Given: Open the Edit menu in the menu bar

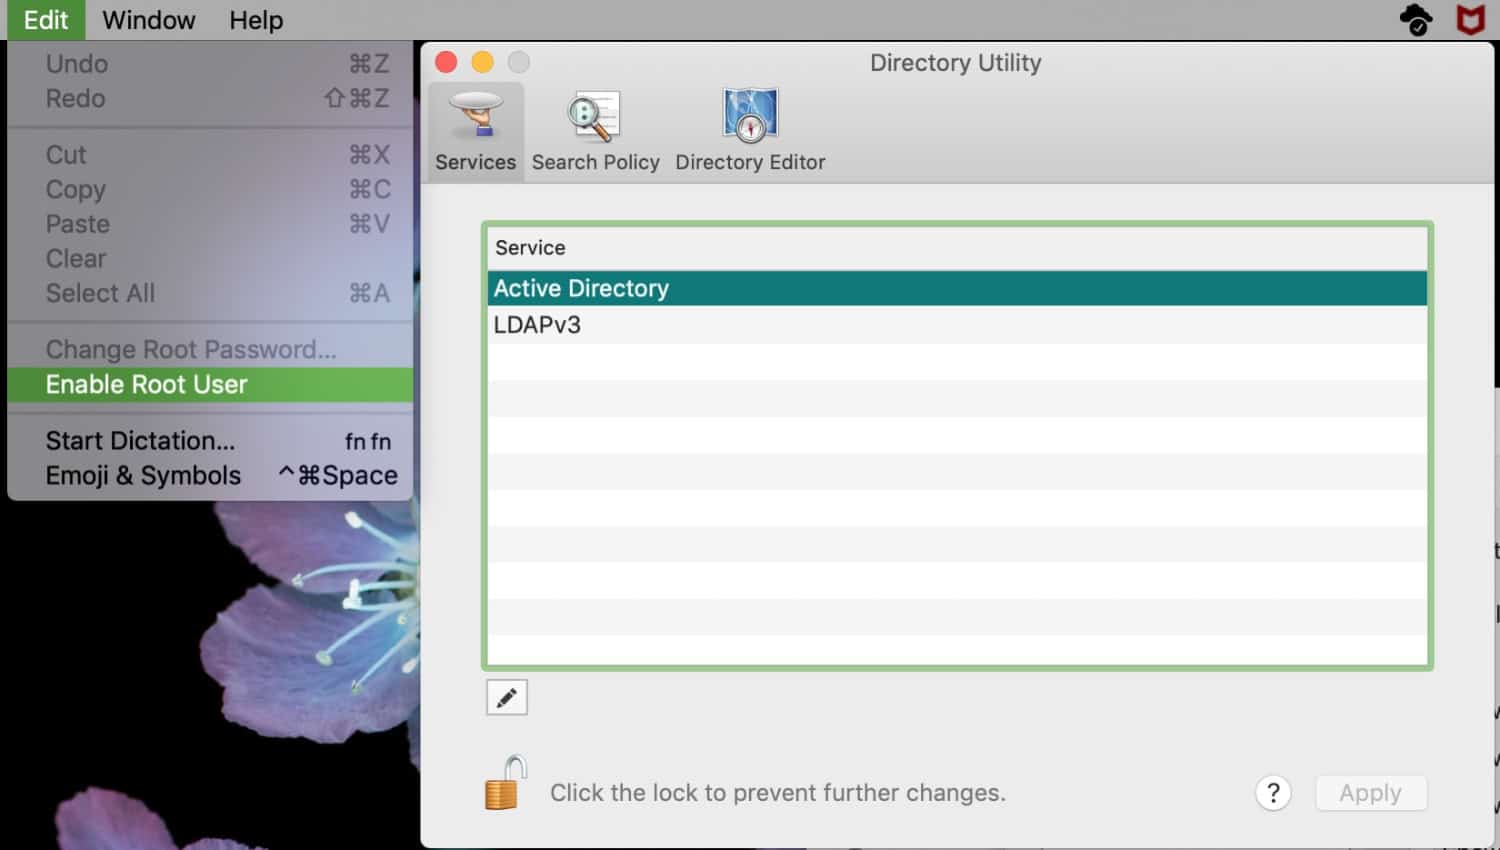Looking at the screenshot, I should (46, 20).
